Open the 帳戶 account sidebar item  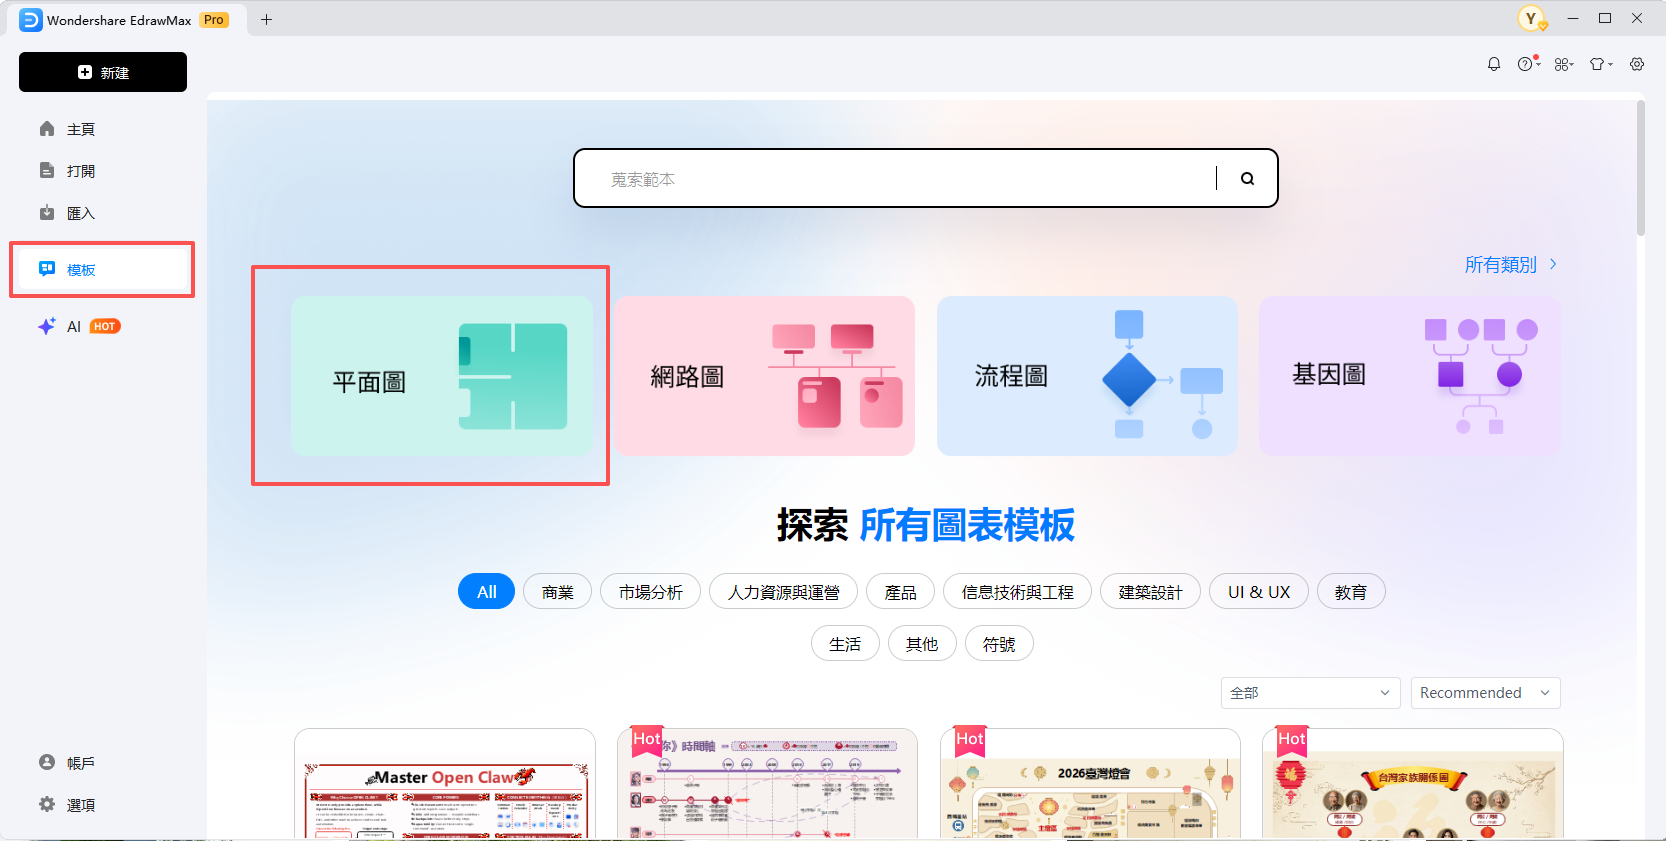click(103, 762)
